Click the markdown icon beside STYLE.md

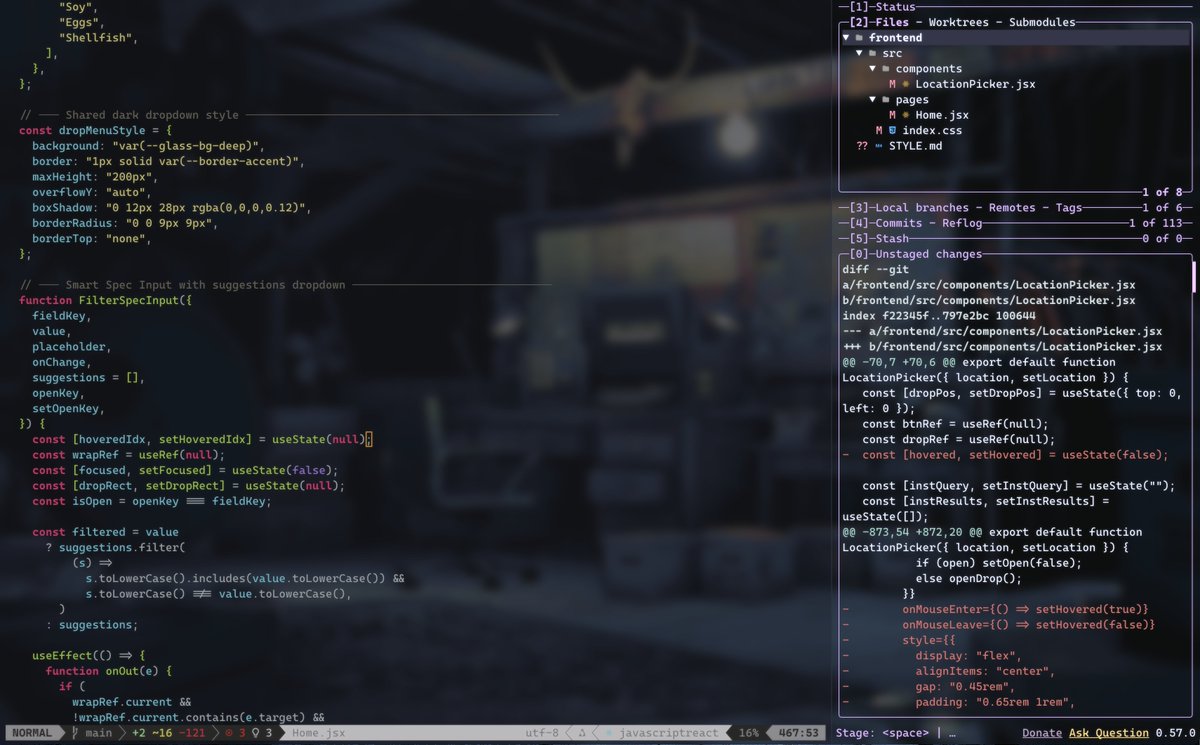(x=879, y=146)
